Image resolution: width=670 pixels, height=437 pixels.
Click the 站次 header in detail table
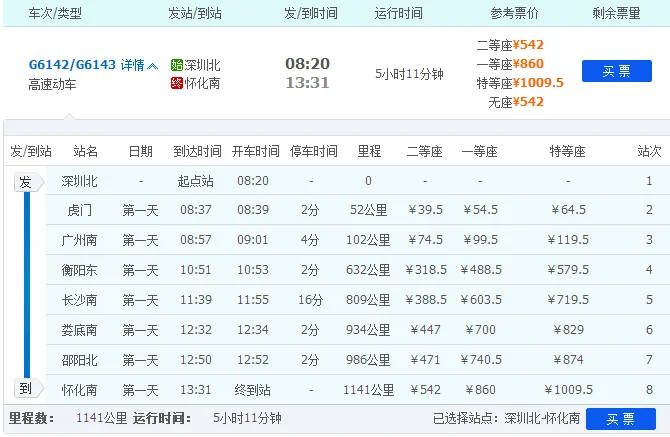649,151
